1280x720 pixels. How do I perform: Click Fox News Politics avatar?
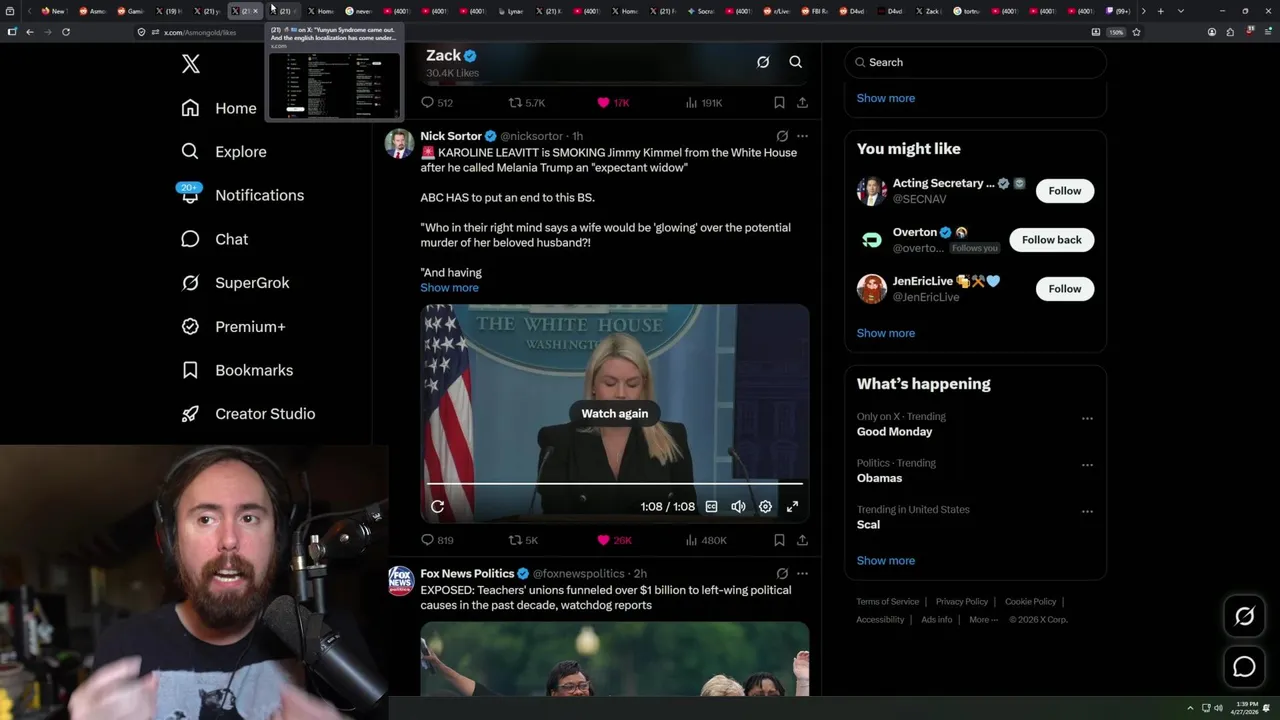pyautogui.click(x=400, y=581)
